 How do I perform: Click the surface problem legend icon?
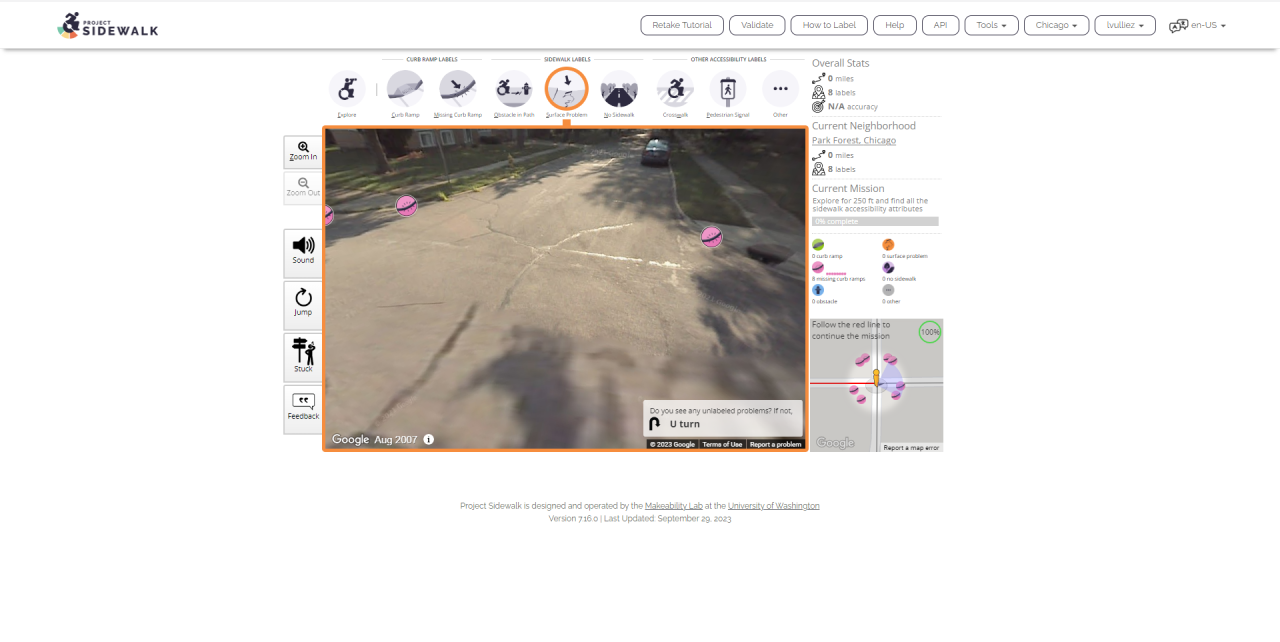[x=888, y=245]
